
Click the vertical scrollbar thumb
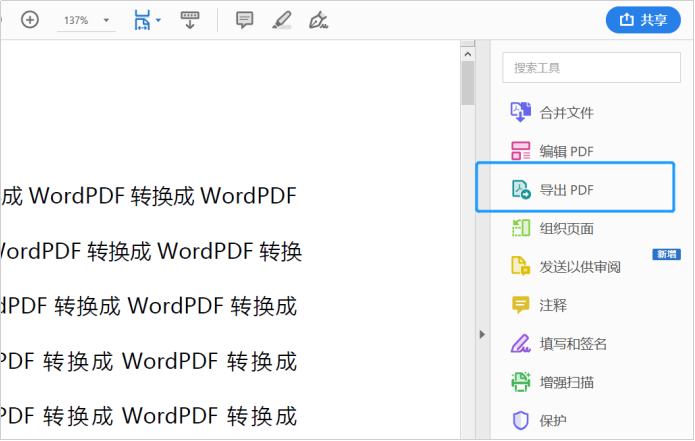[468, 83]
